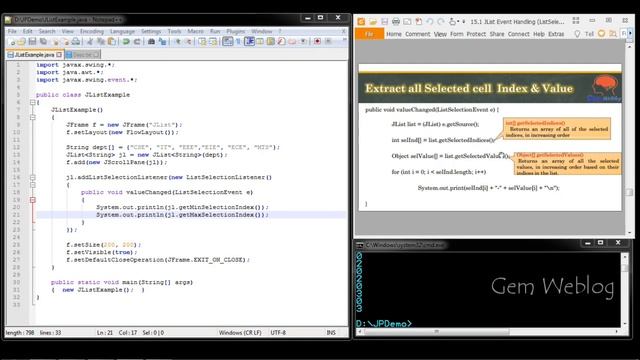This screenshot has height=360, width=640.
Task: Click the Print icon in Notepad++ toolbar
Action: click(x=76, y=41)
